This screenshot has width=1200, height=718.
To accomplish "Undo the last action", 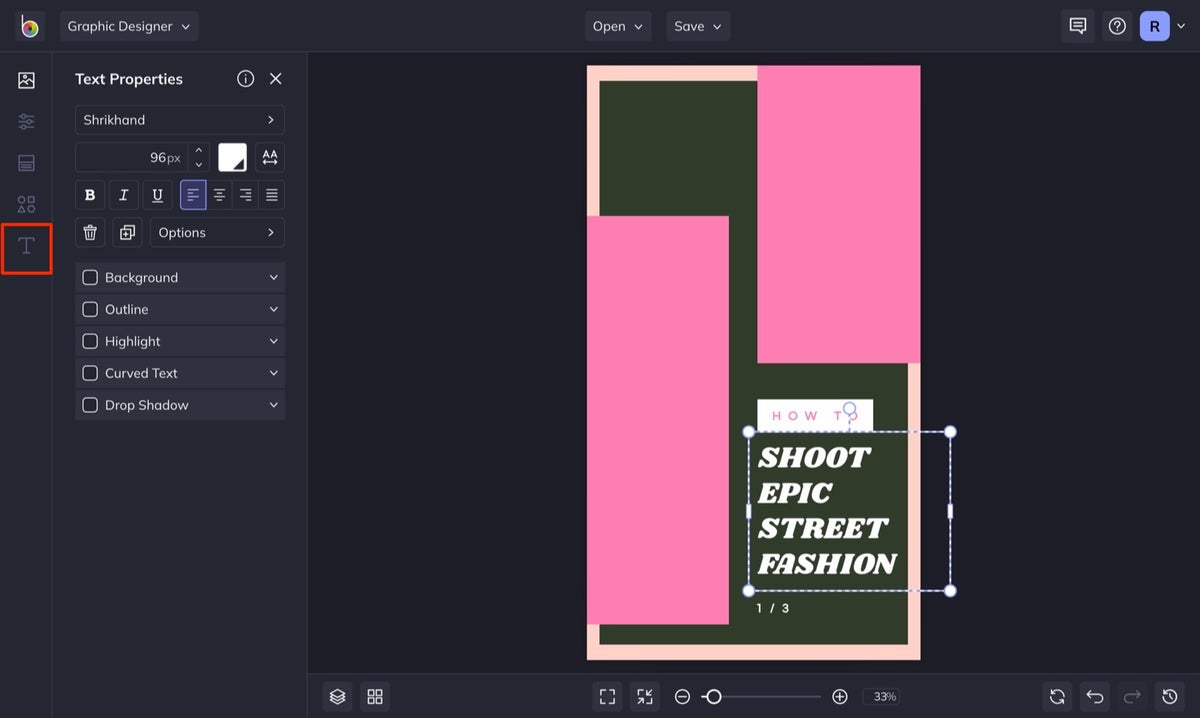I will (x=1094, y=696).
